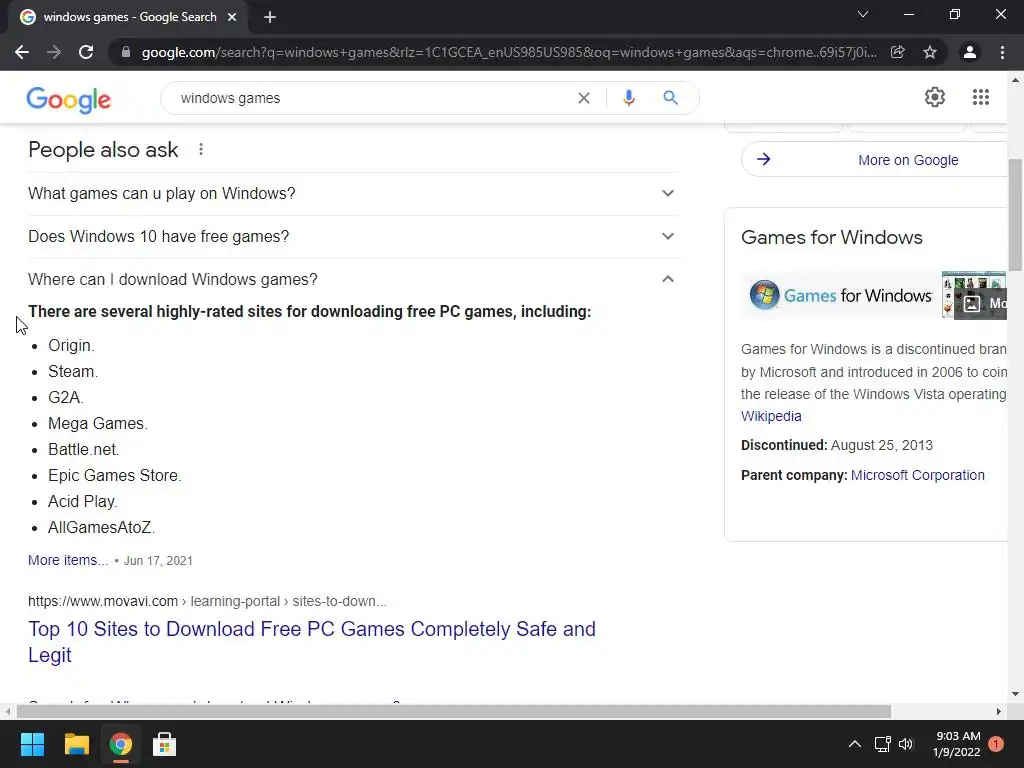
Task: Click the browser forward arrow
Action: 54,52
